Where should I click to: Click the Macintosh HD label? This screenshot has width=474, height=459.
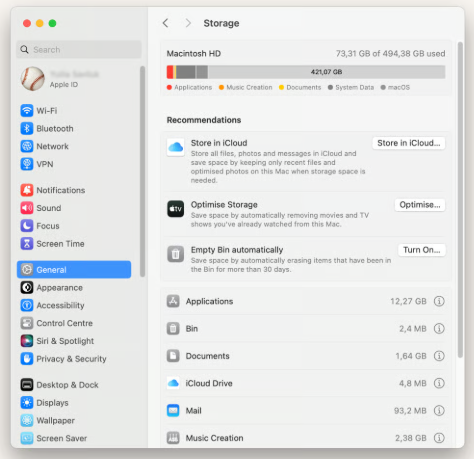pyautogui.click(x=194, y=54)
